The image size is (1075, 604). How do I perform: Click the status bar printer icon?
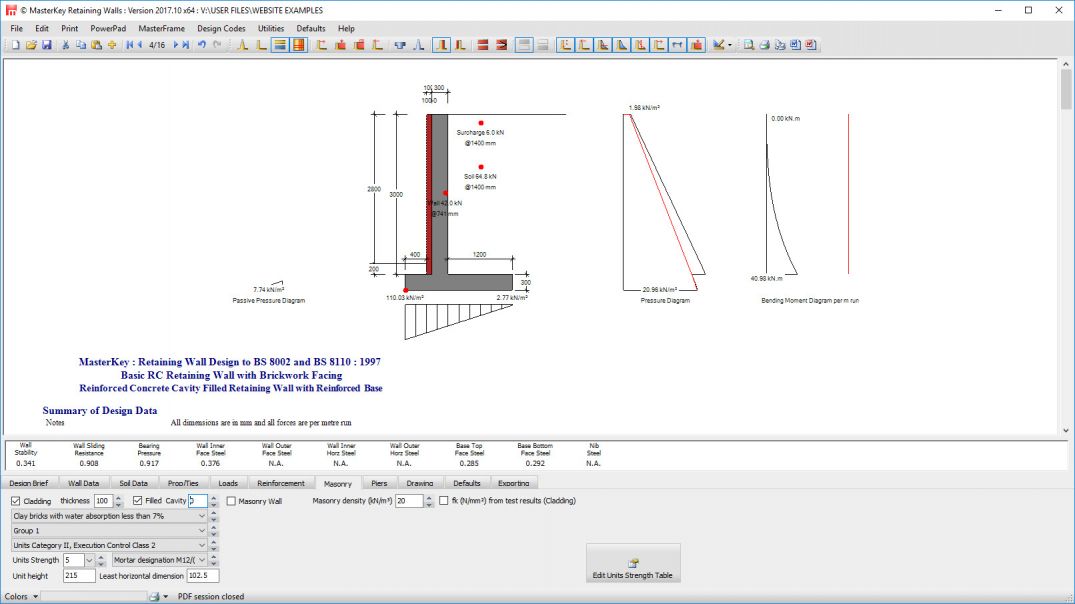[x=154, y=596]
